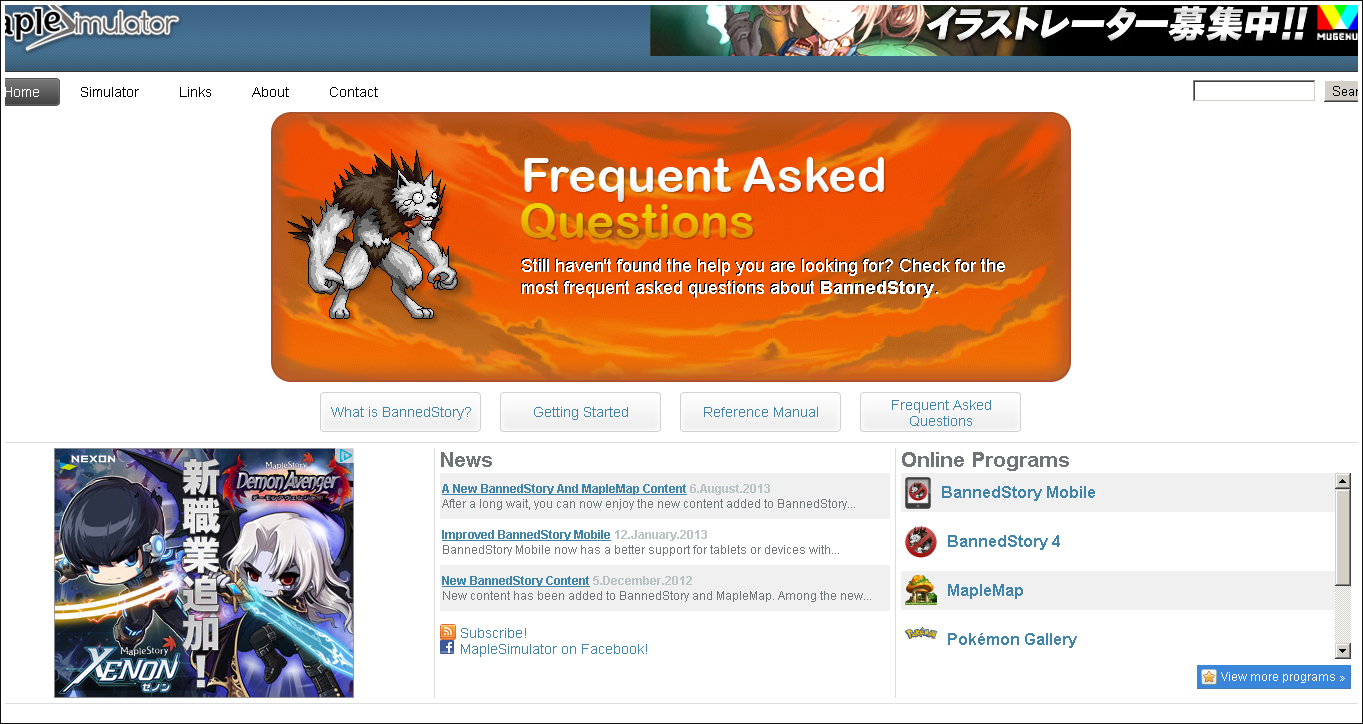The height and width of the screenshot is (724, 1363).
Task: Click the "better support for tablets" news summary
Action: [641, 550]
